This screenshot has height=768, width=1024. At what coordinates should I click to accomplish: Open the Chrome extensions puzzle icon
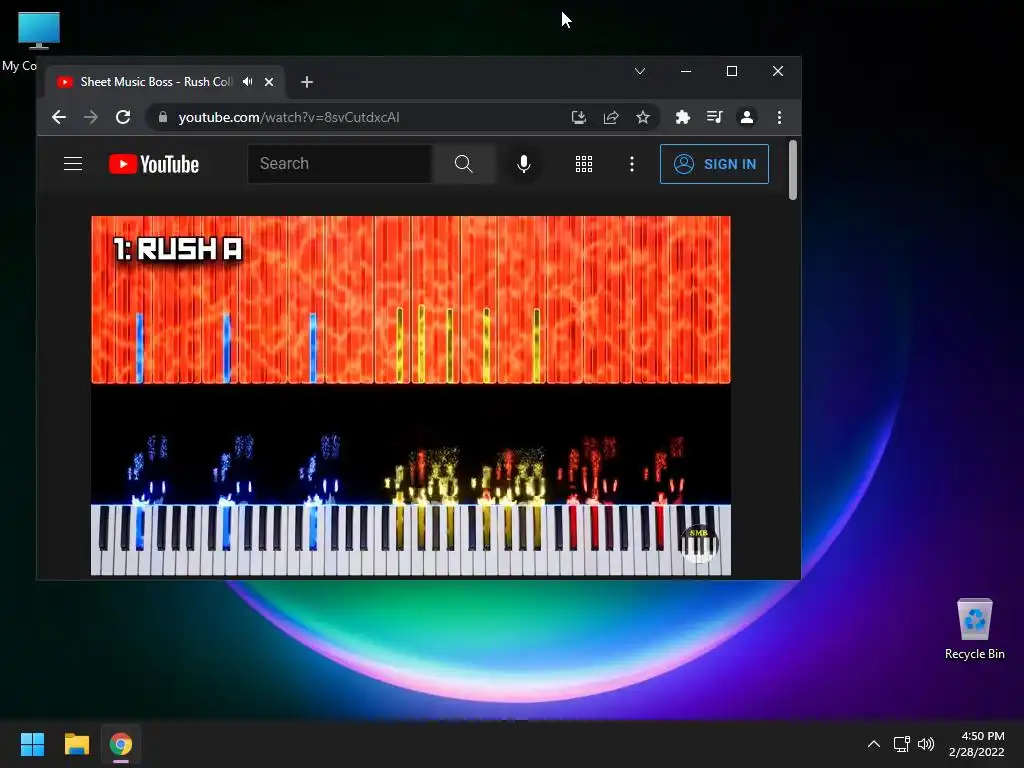pos(682,118)
